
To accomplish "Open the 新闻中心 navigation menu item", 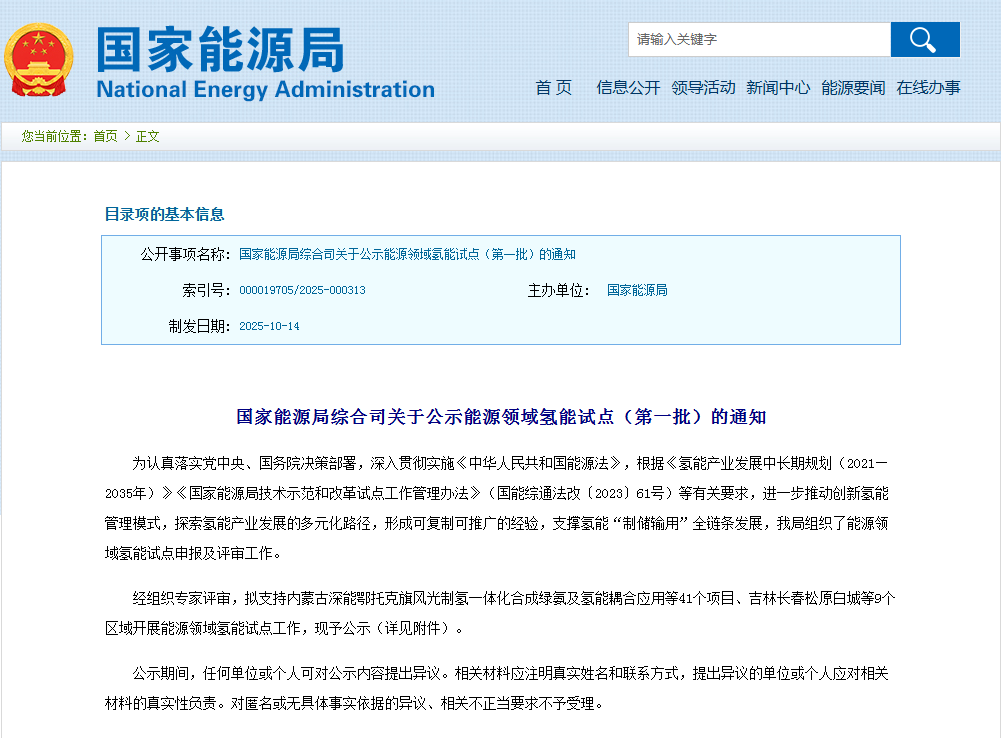I will coord(776,88).
